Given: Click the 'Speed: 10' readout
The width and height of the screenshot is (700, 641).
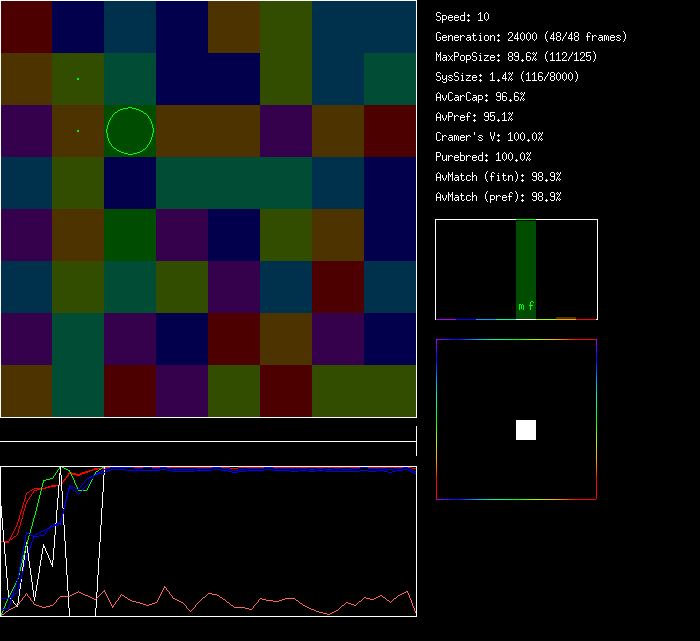Looking at the screenshot, I should tap(462, 17).
